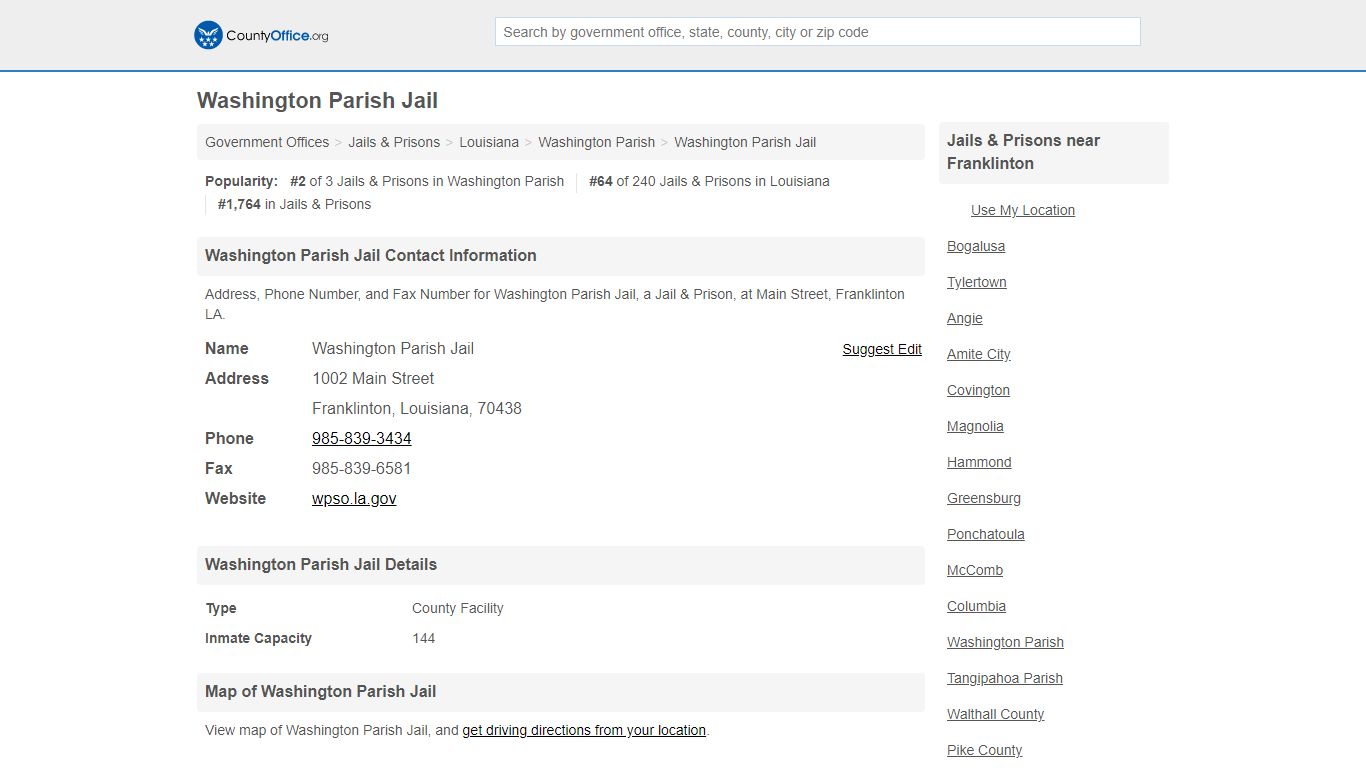Open Washington Parish sidebar link
The height and width of the screenshot is (768, 1366).
point(1005,642)
